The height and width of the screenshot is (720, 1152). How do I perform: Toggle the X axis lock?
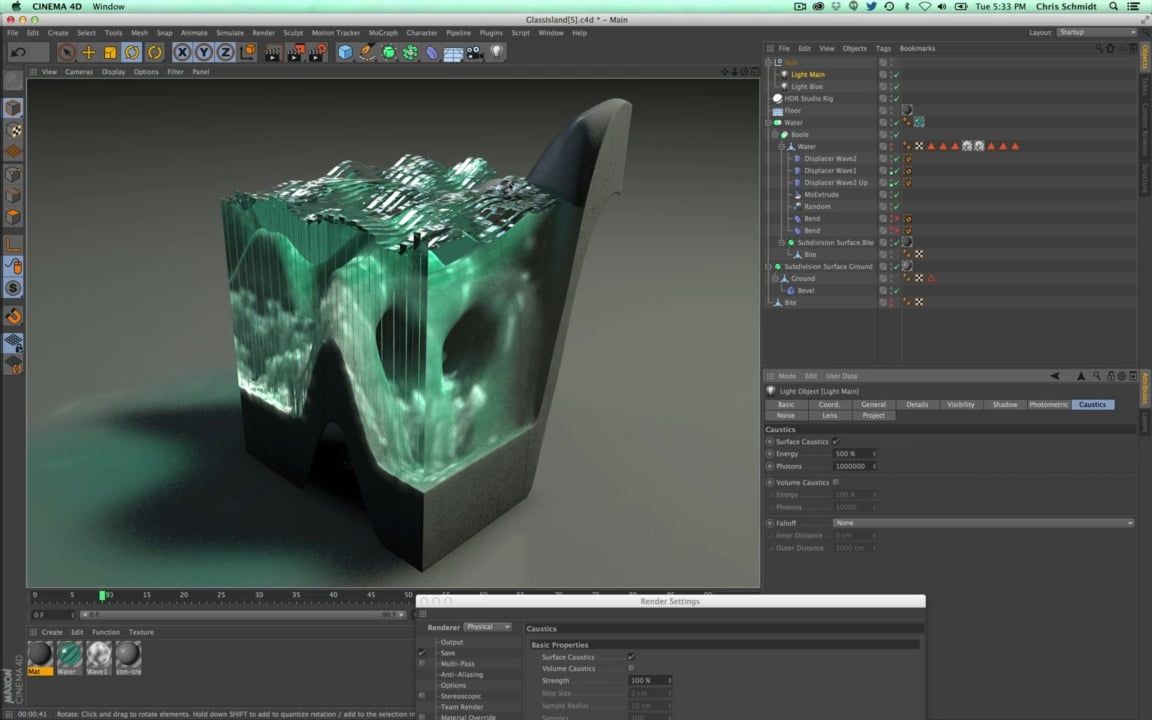(x=182, y=52)
